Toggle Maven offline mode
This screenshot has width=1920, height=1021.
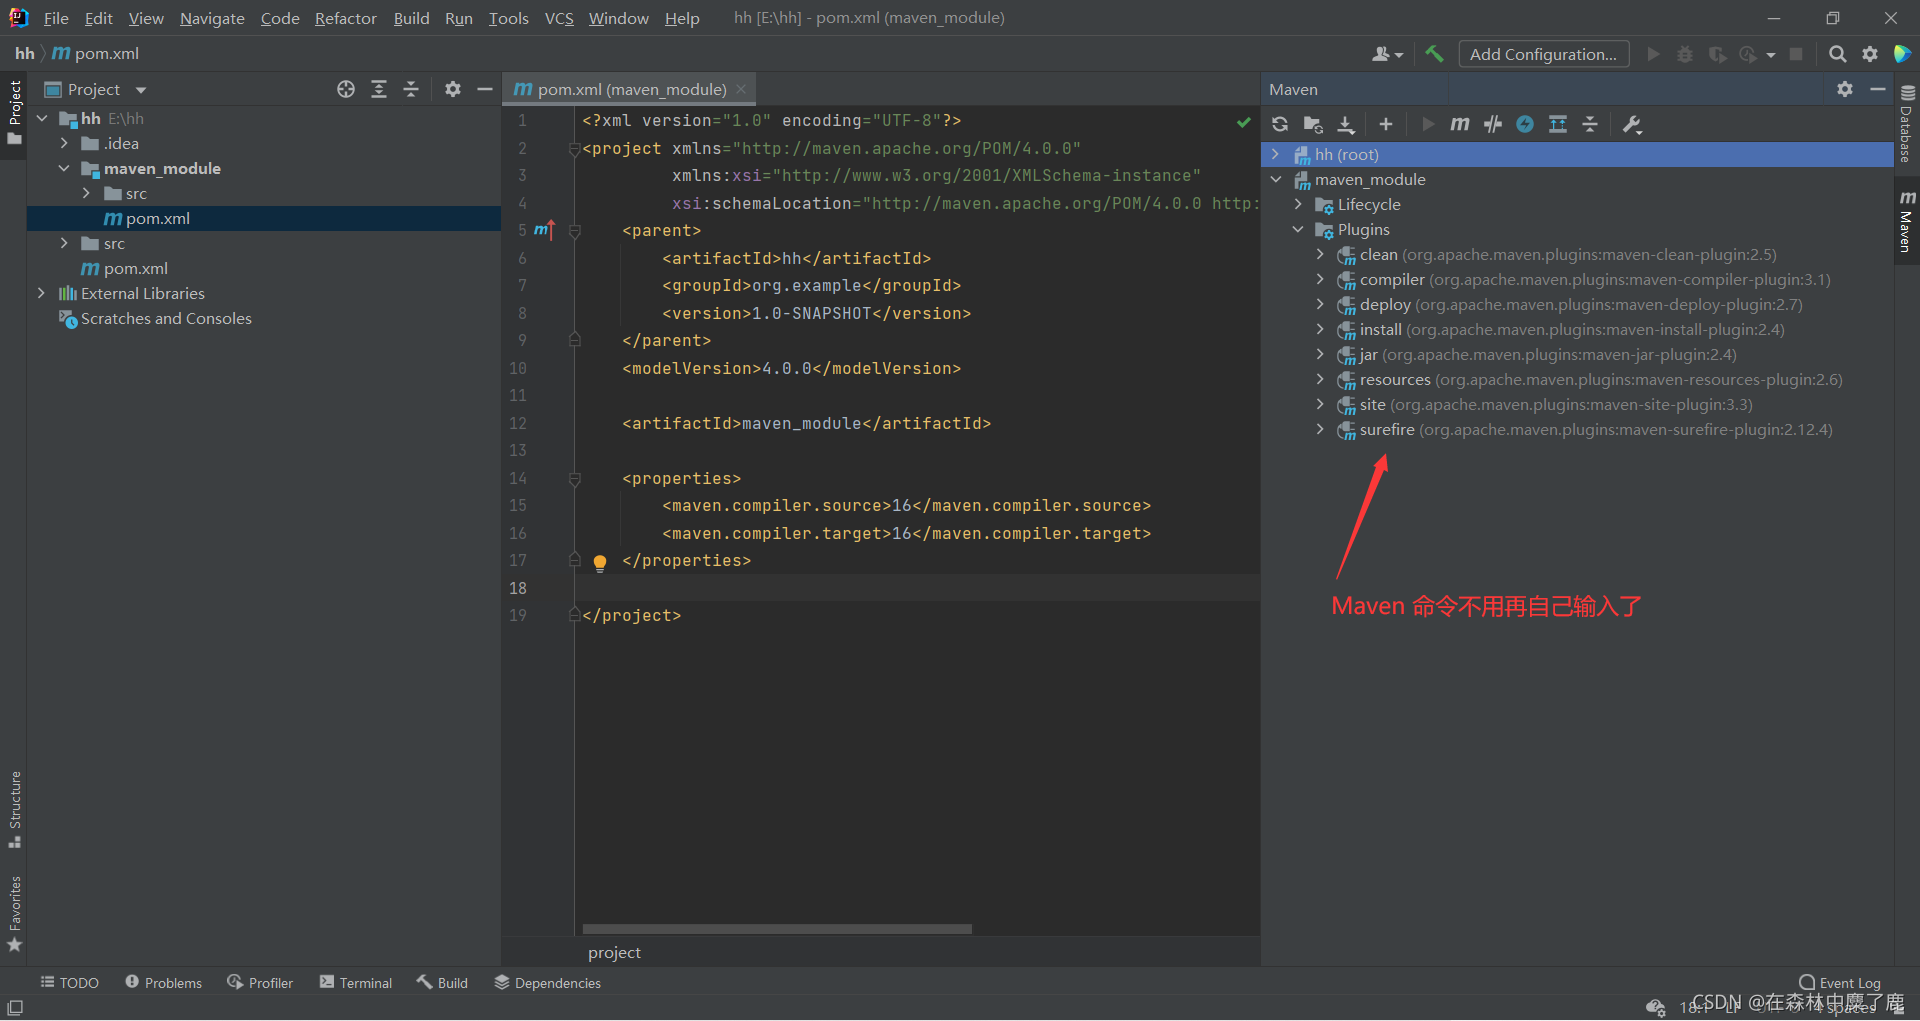[1525, 124]
